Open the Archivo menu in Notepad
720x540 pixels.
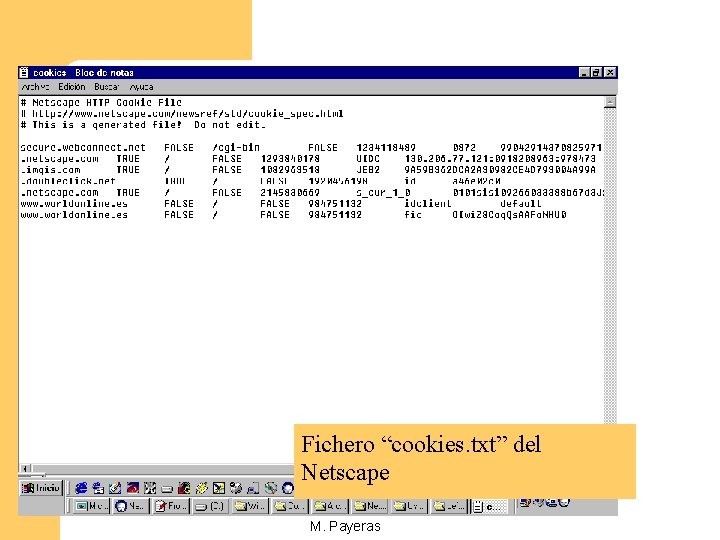click(35, 87)
